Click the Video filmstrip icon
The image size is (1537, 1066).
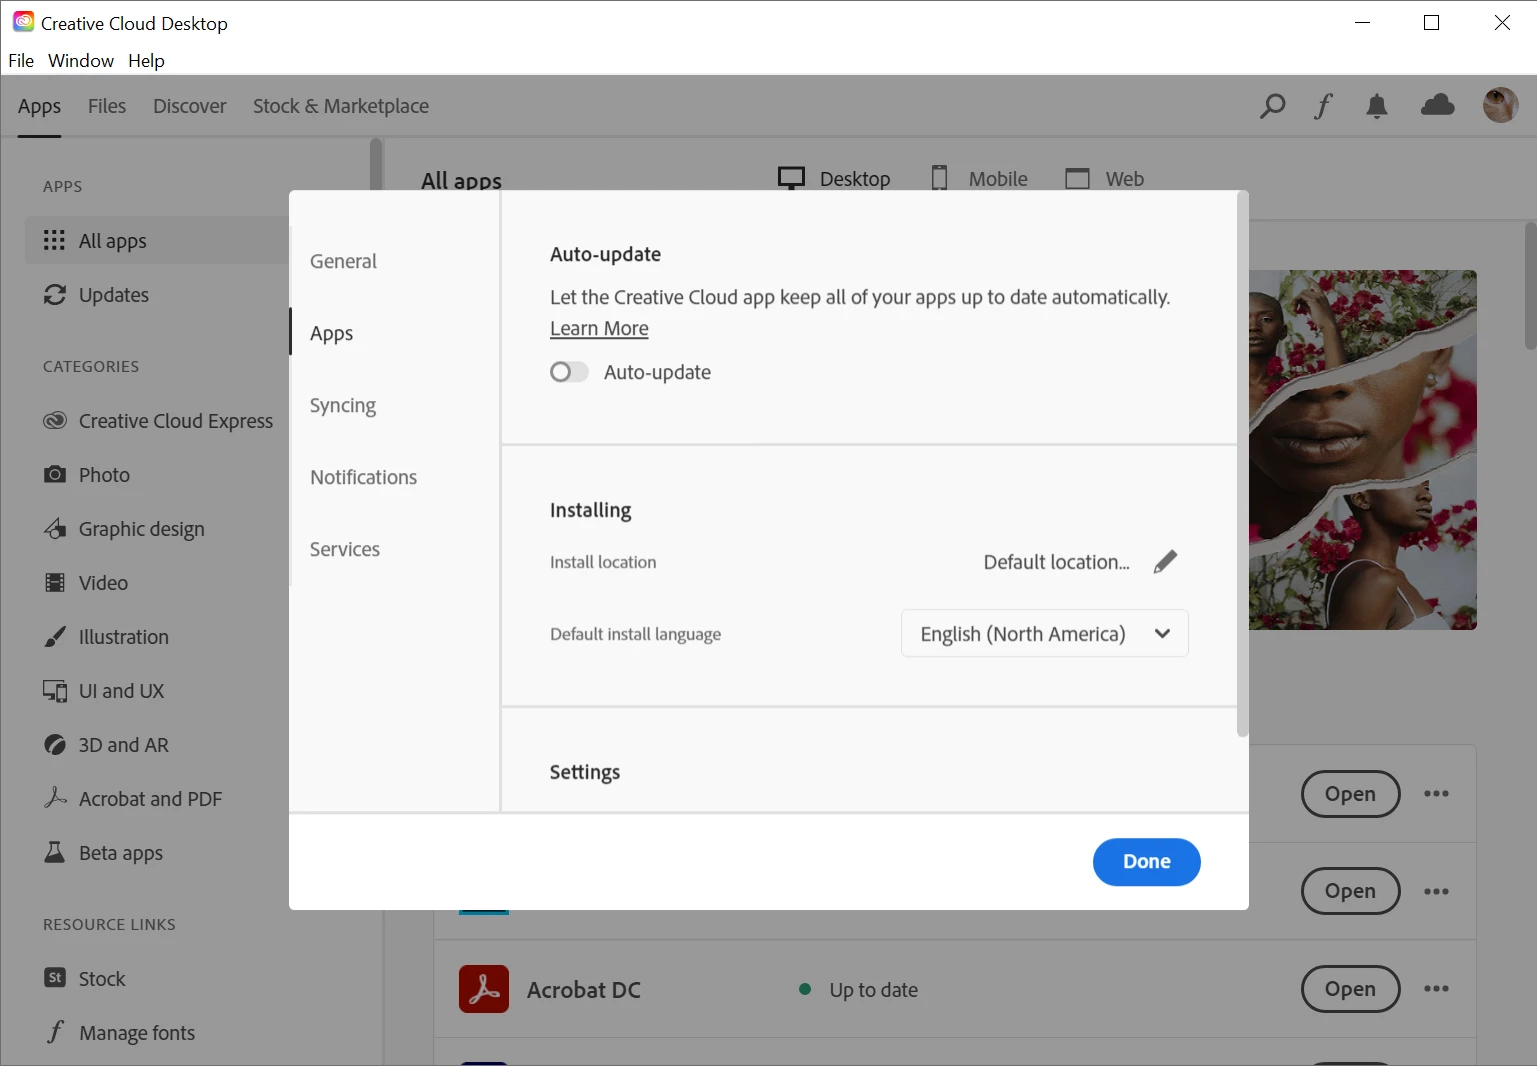click(55, 582)
